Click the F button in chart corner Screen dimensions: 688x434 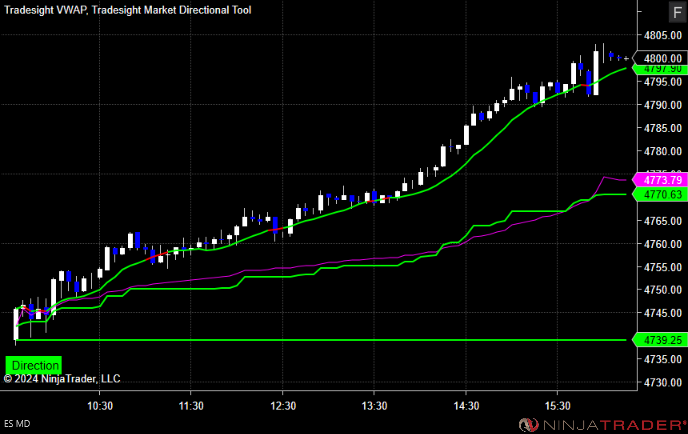pos(677,12)
